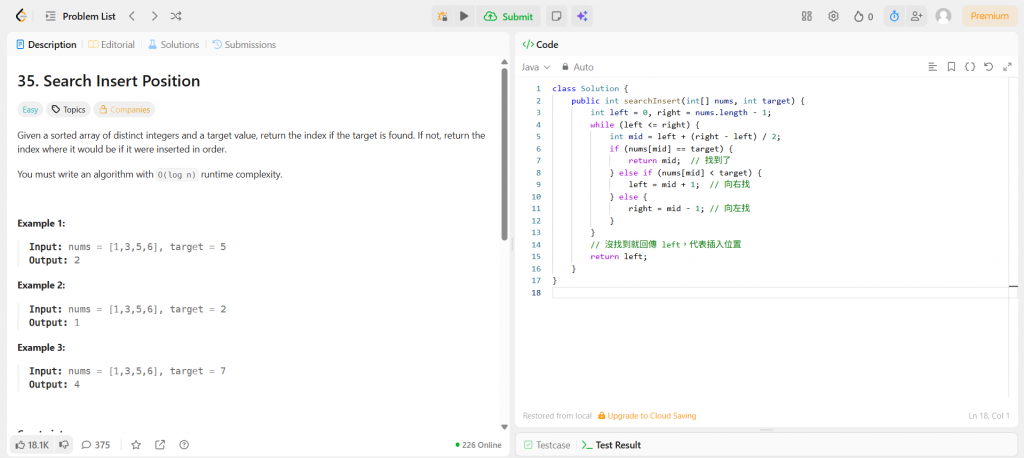
Task: Go to the next problem arrow
Action: [154, 16]
